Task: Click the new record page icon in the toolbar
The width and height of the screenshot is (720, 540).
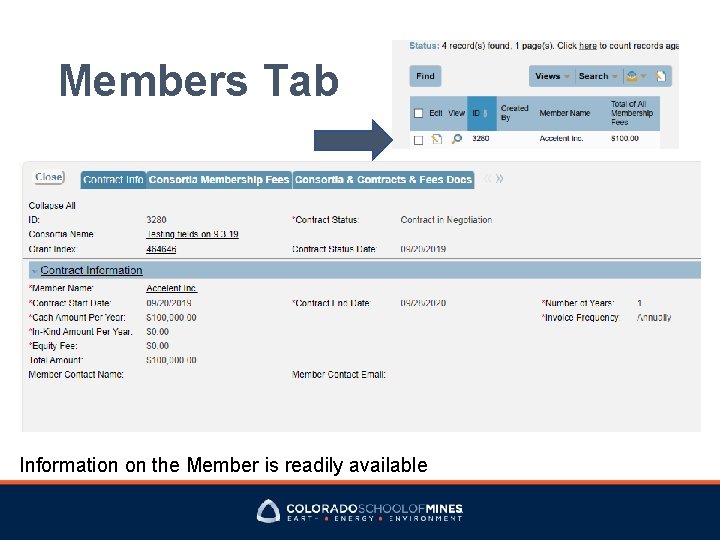Action: 661,76
